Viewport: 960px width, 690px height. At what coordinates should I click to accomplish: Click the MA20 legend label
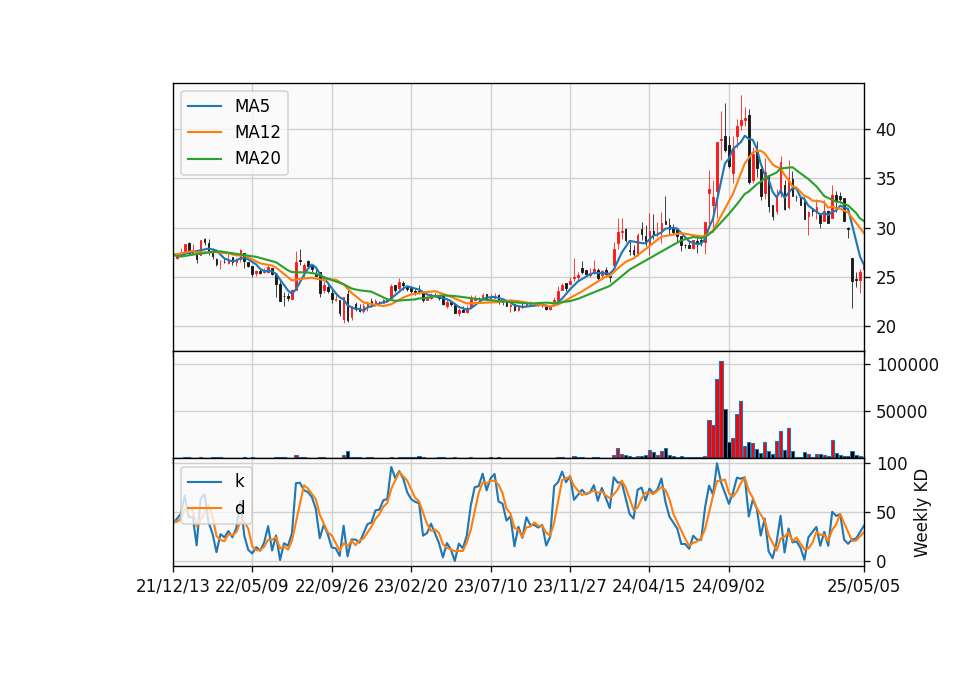pyautogui.click(x=257, y=158)
